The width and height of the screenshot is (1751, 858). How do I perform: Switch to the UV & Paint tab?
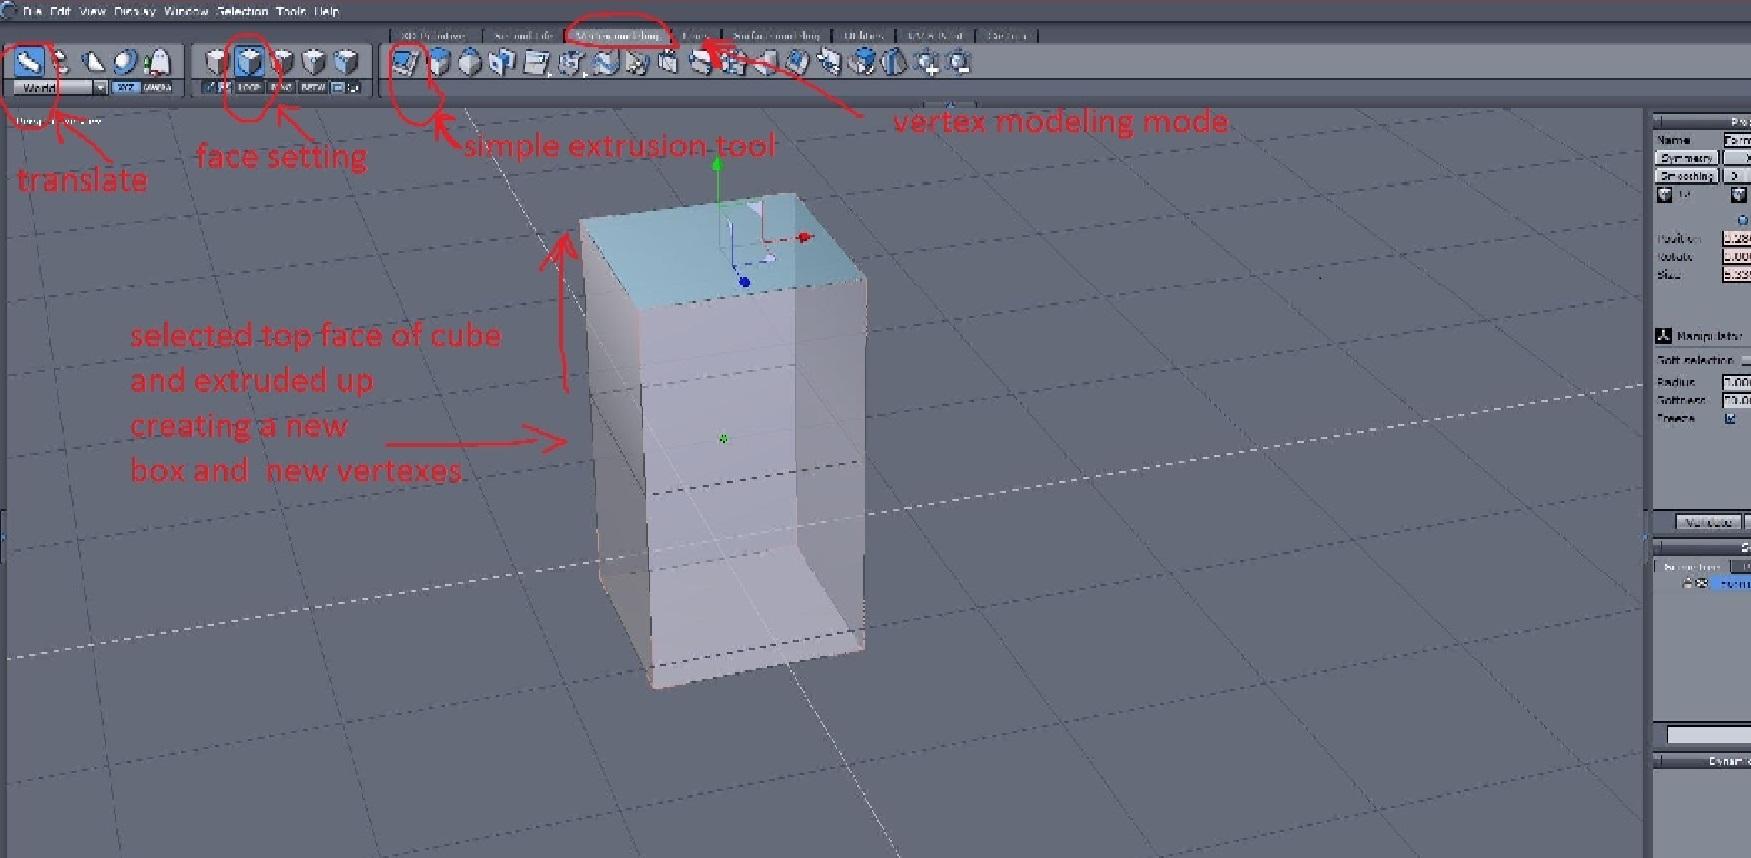pos(935,35)
